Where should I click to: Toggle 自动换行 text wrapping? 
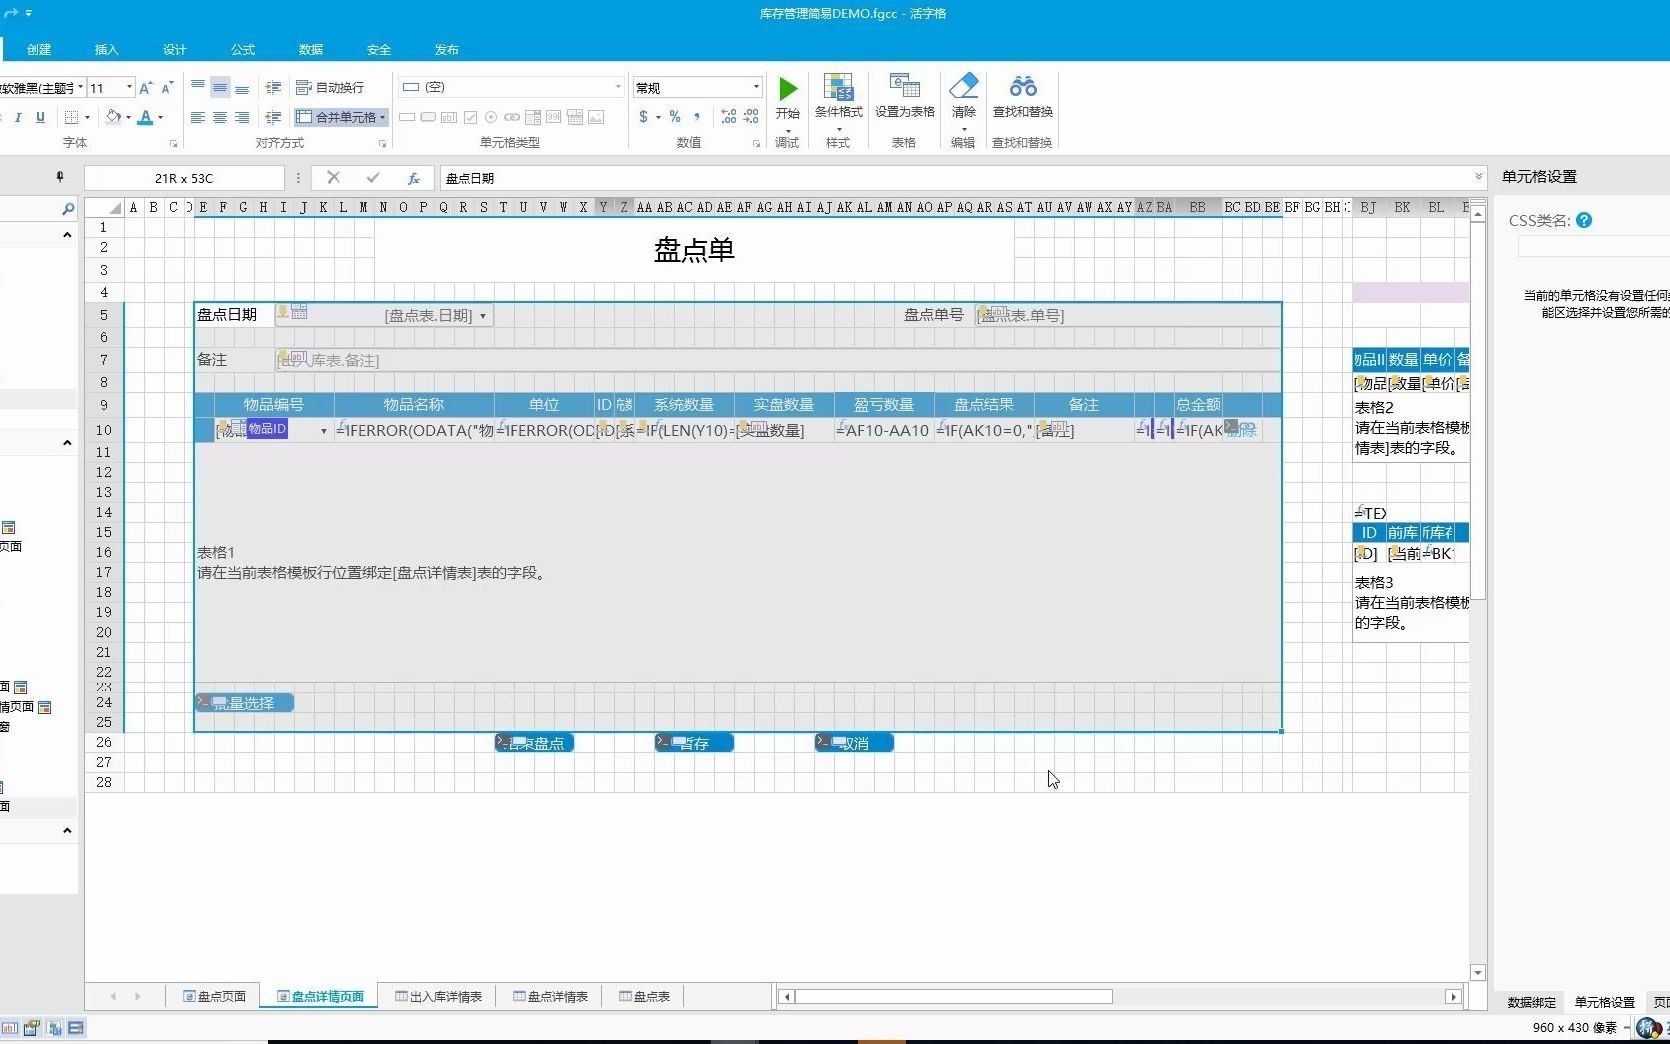tap(331, 87)
